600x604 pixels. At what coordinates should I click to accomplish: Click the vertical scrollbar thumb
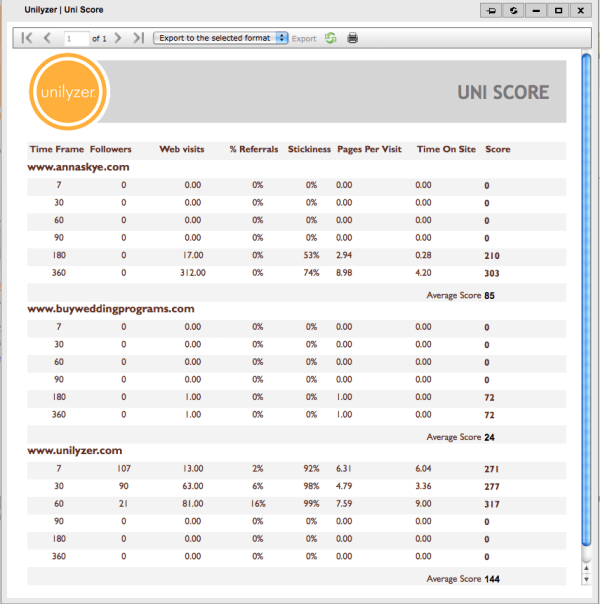[x=586, y=300]
